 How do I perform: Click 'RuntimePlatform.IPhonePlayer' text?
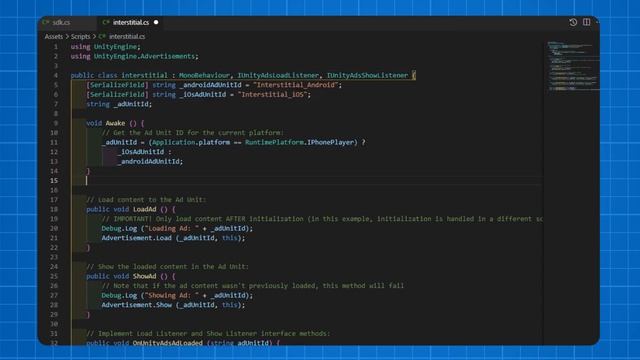(299, 142)
